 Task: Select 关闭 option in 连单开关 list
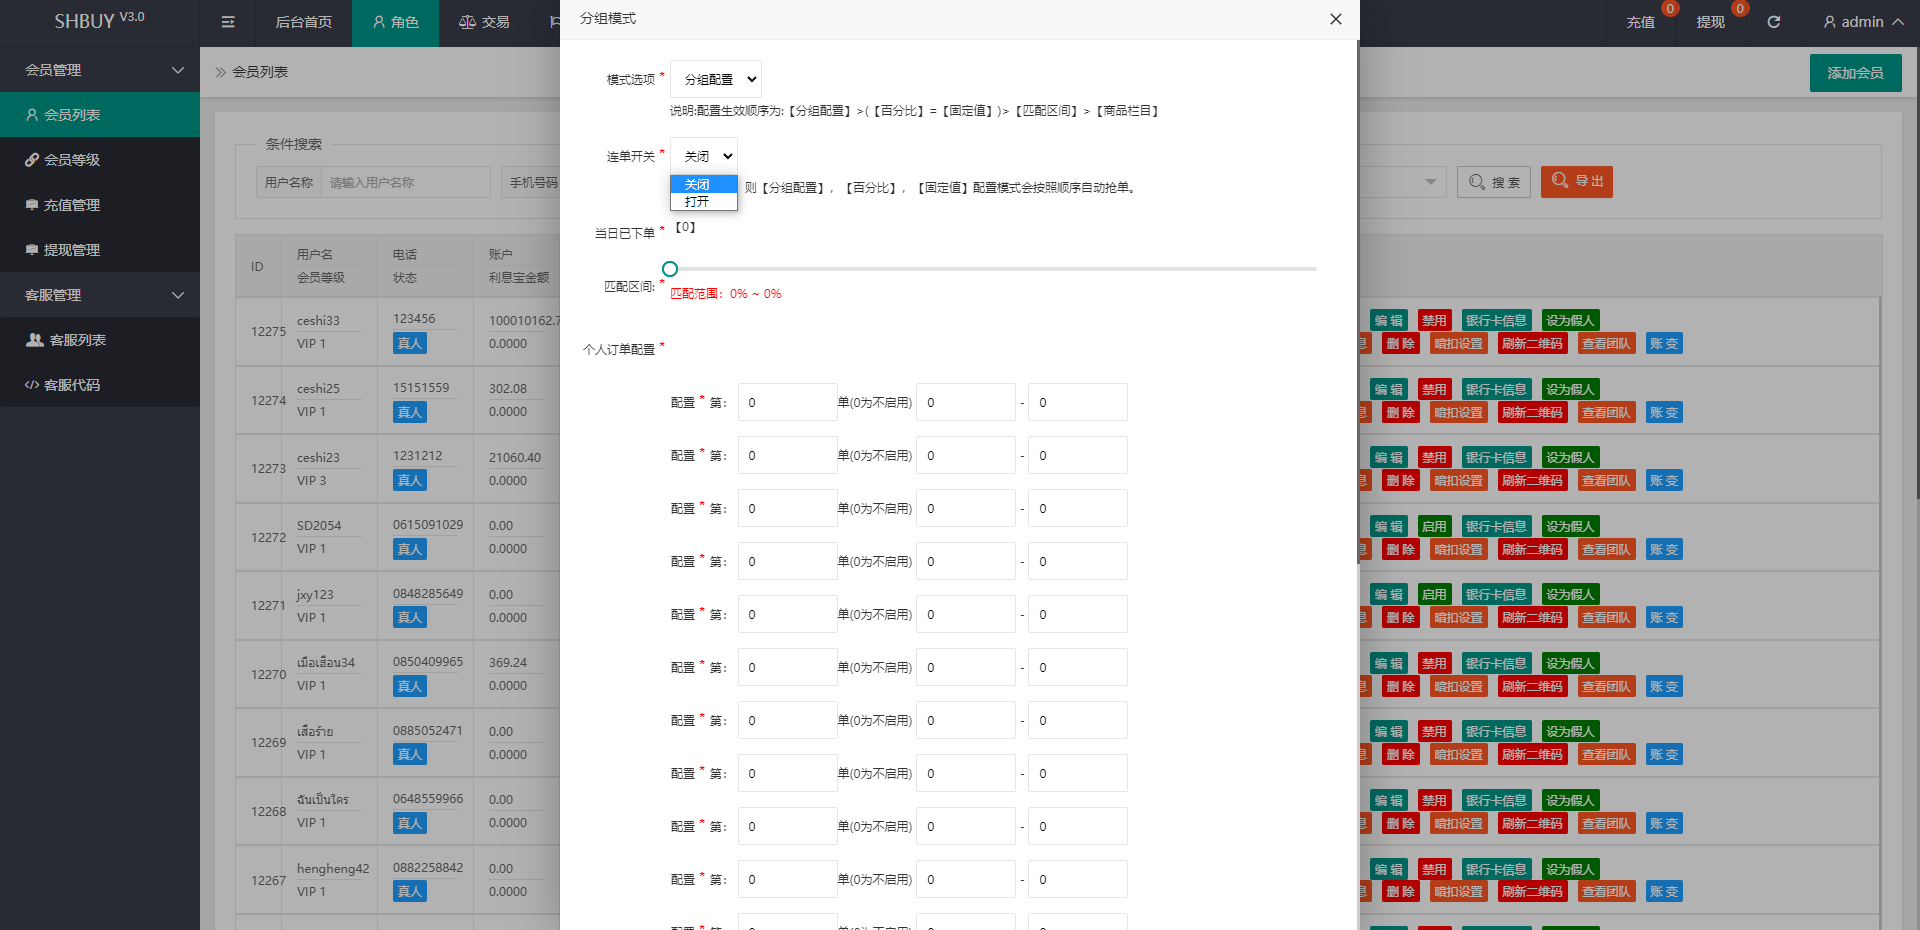698,185
